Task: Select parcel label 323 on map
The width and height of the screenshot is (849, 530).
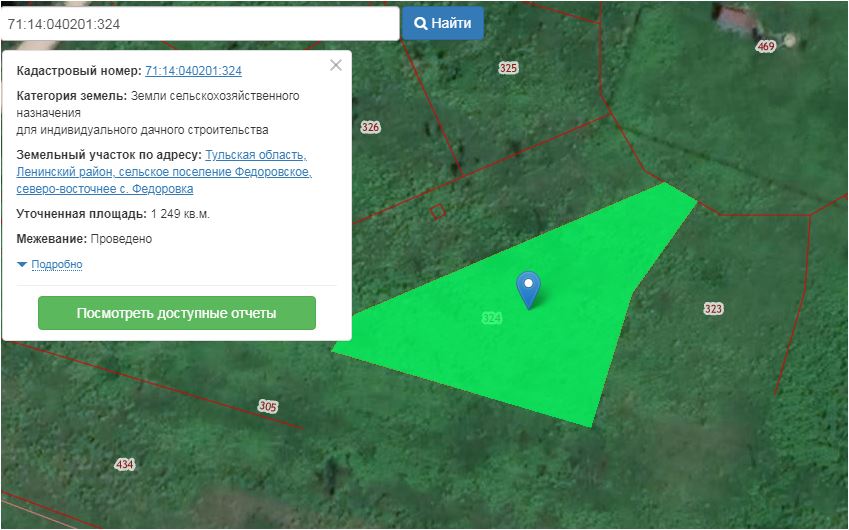Action: [x=713, y=309]
